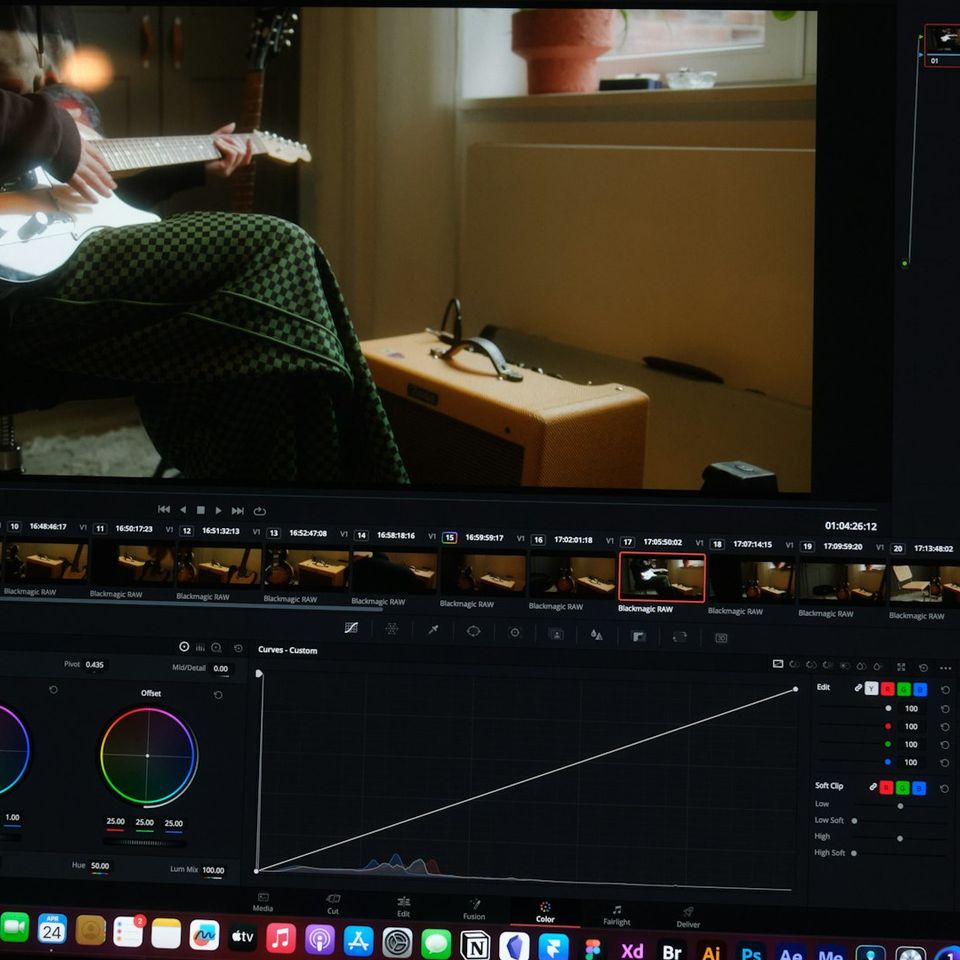This screenshot has width=960, height=960.
Task: Select Lum vs Sat curve mode
Action: point(844,666)
